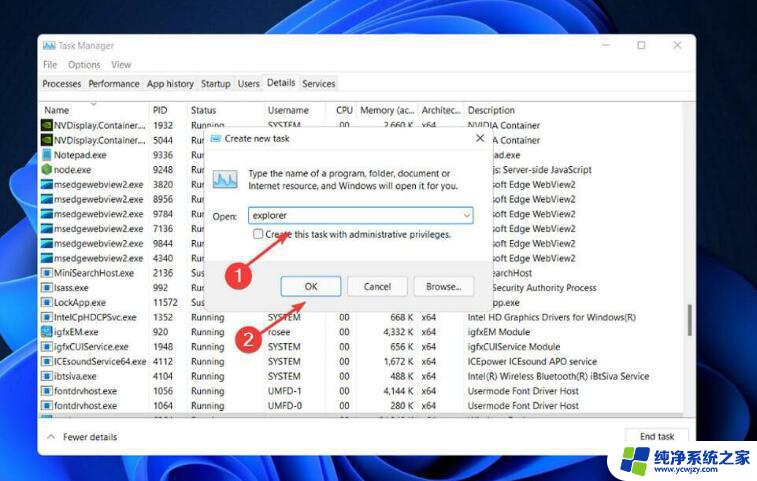The width and height of the screenshot is (757, 481).
Task: Click the node.exe green hexagon icon
Action: tap(46, 170)
